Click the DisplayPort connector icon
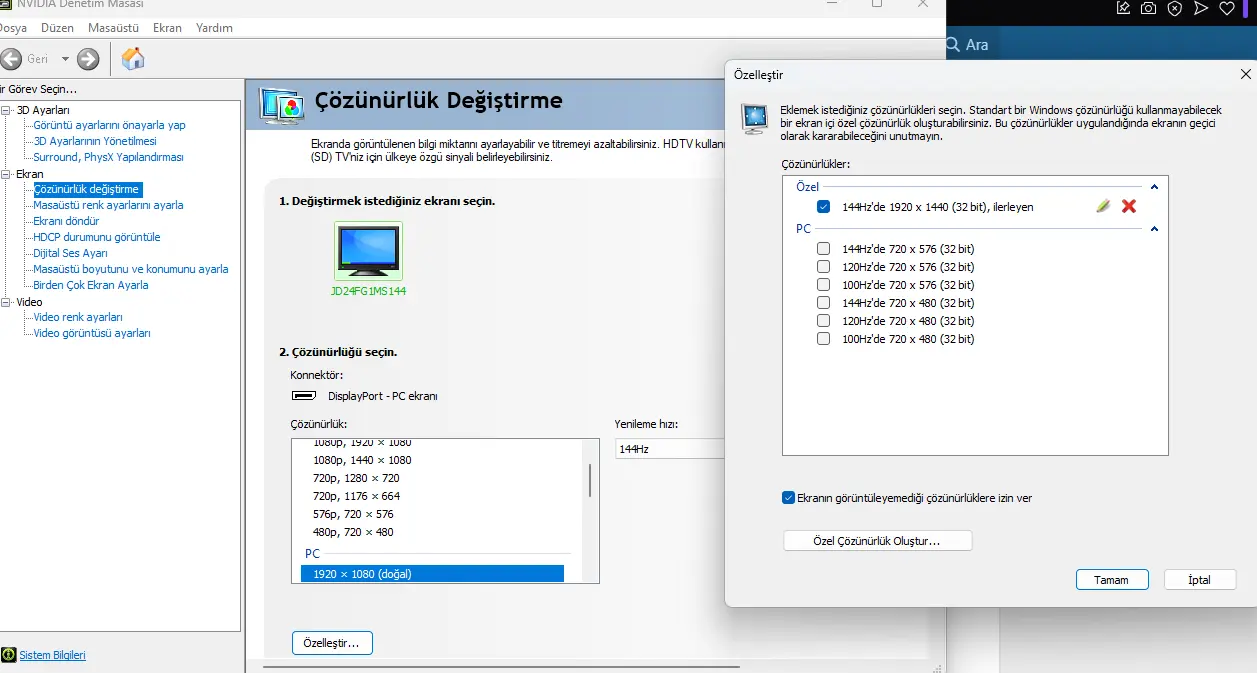 304,396
